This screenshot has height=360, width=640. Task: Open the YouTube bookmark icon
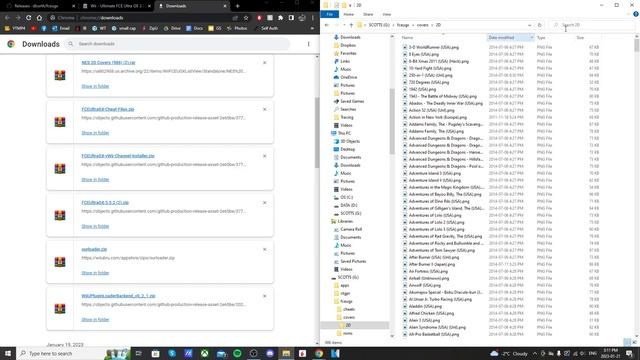pyautogui.click(x=33, y=28)
